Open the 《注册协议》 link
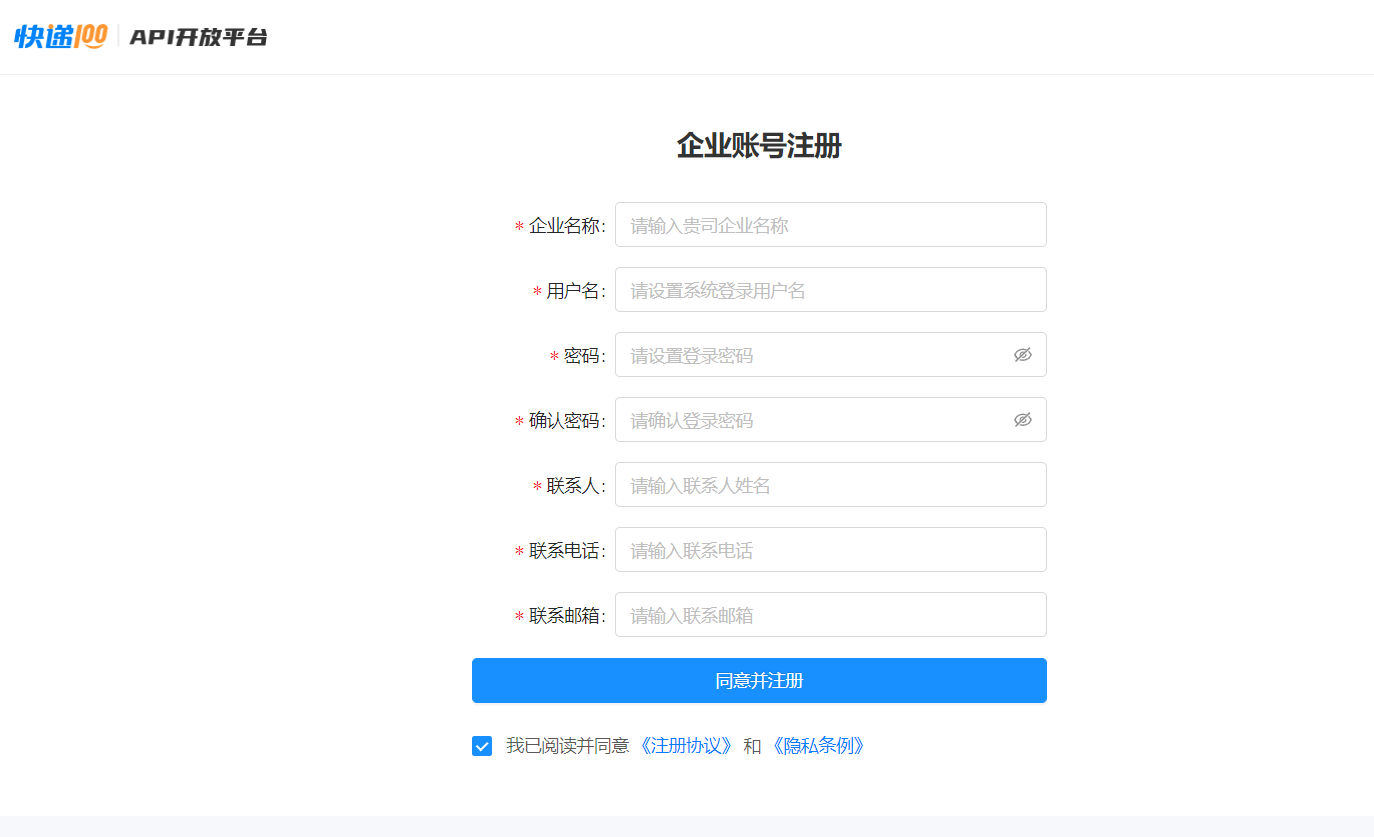The height and width of the screenshot is (837, 1374). (x=686, y=746)
